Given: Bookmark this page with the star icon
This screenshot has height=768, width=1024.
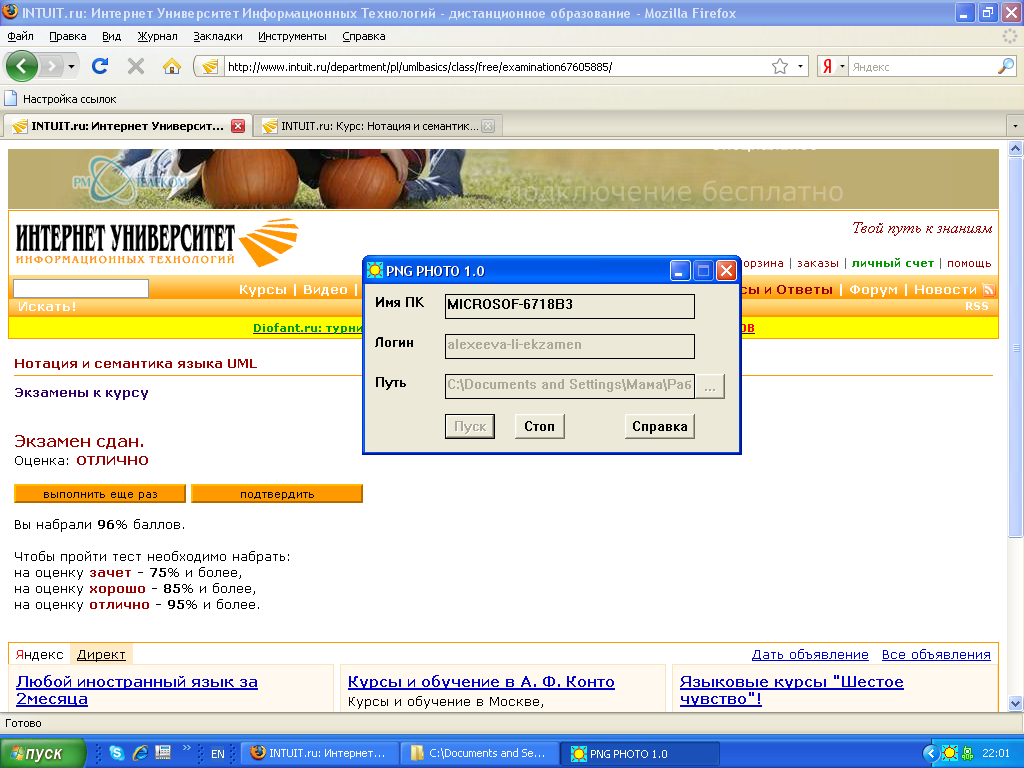Looking at the screenshot, I should pos(780,67).
